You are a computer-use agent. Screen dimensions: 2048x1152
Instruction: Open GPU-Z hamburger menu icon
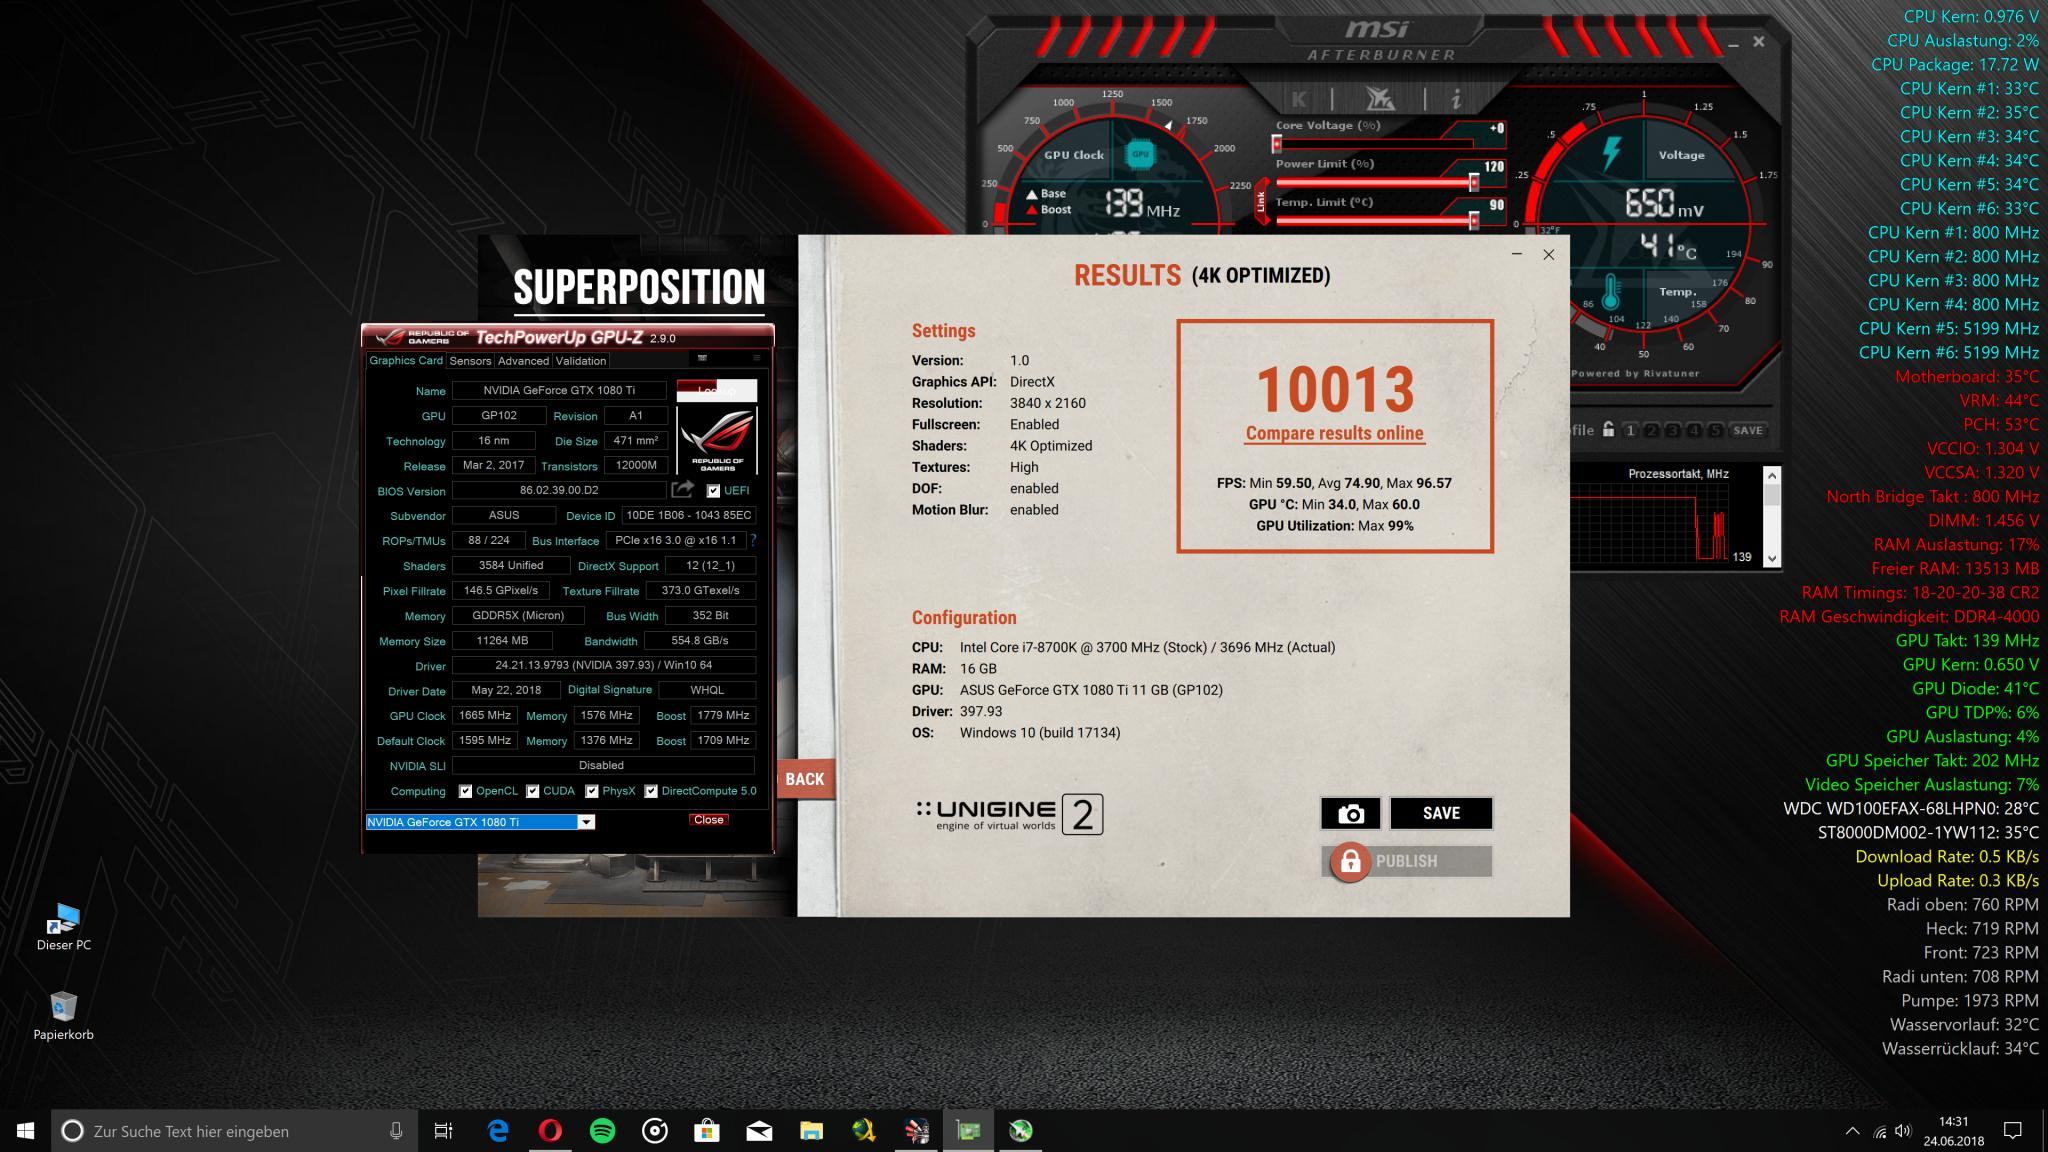[x=757, y=358]
